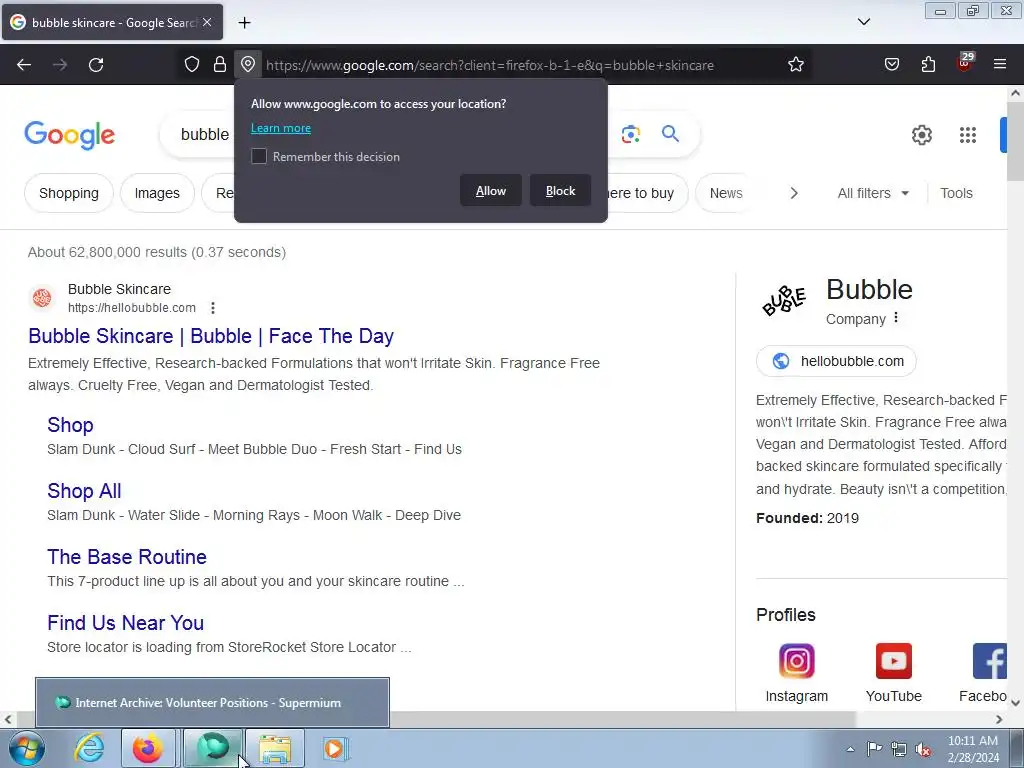Open a new tab with plus button
Screen dimensions: 1024x768
point(244,23)
